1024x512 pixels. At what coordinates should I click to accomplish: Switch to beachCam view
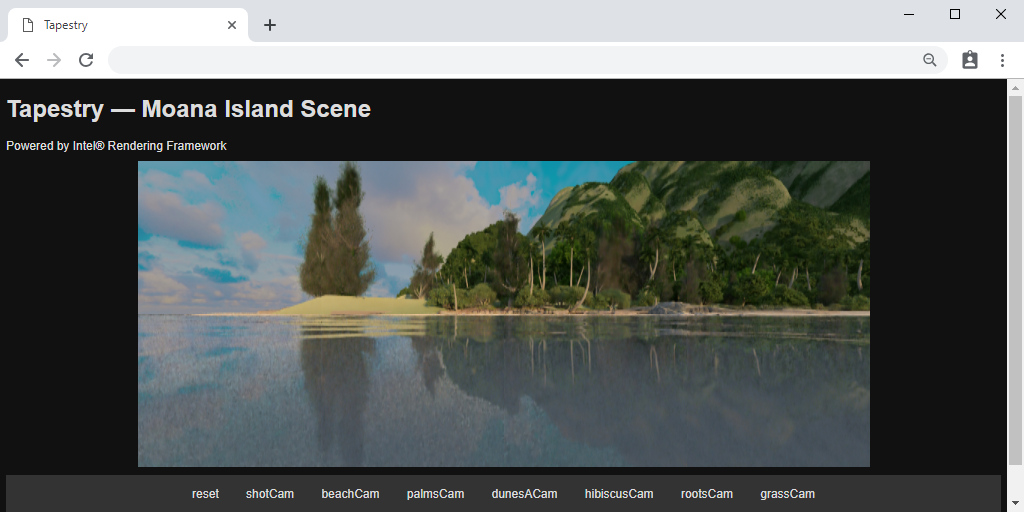coord(350,494)
